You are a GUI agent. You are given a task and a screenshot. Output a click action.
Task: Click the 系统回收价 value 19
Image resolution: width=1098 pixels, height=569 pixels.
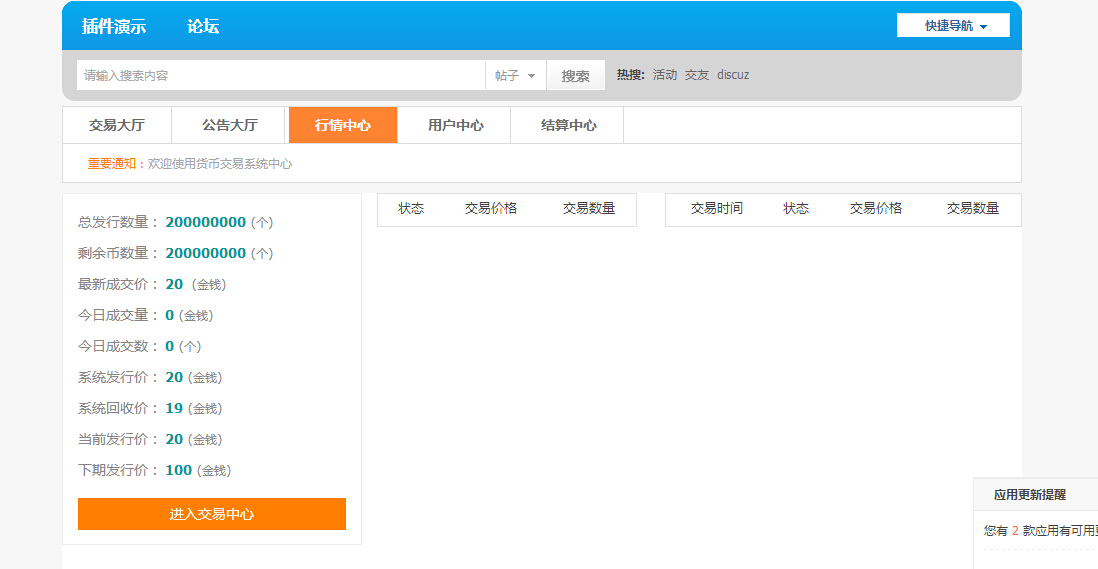click(174, 408)
